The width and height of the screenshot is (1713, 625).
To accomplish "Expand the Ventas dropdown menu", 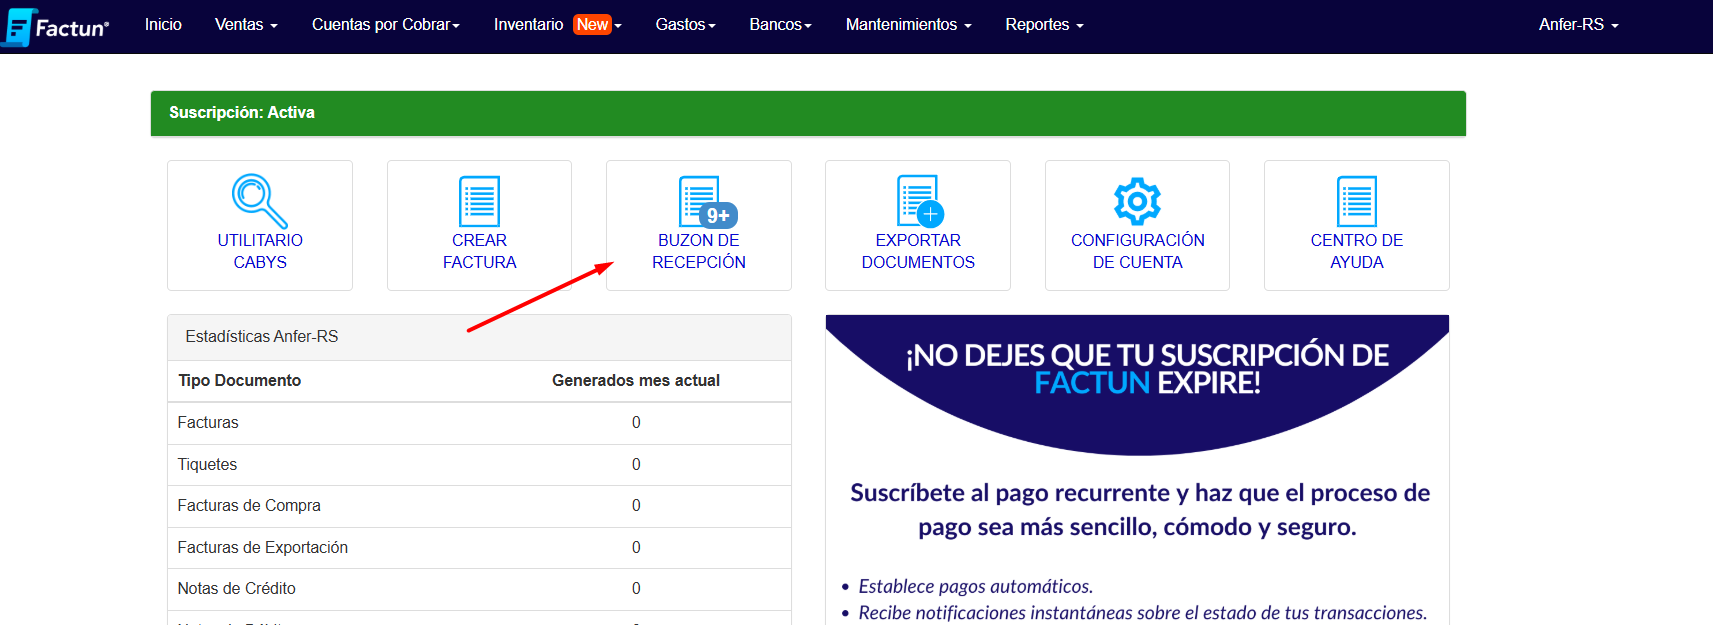I will click(246, 24).
